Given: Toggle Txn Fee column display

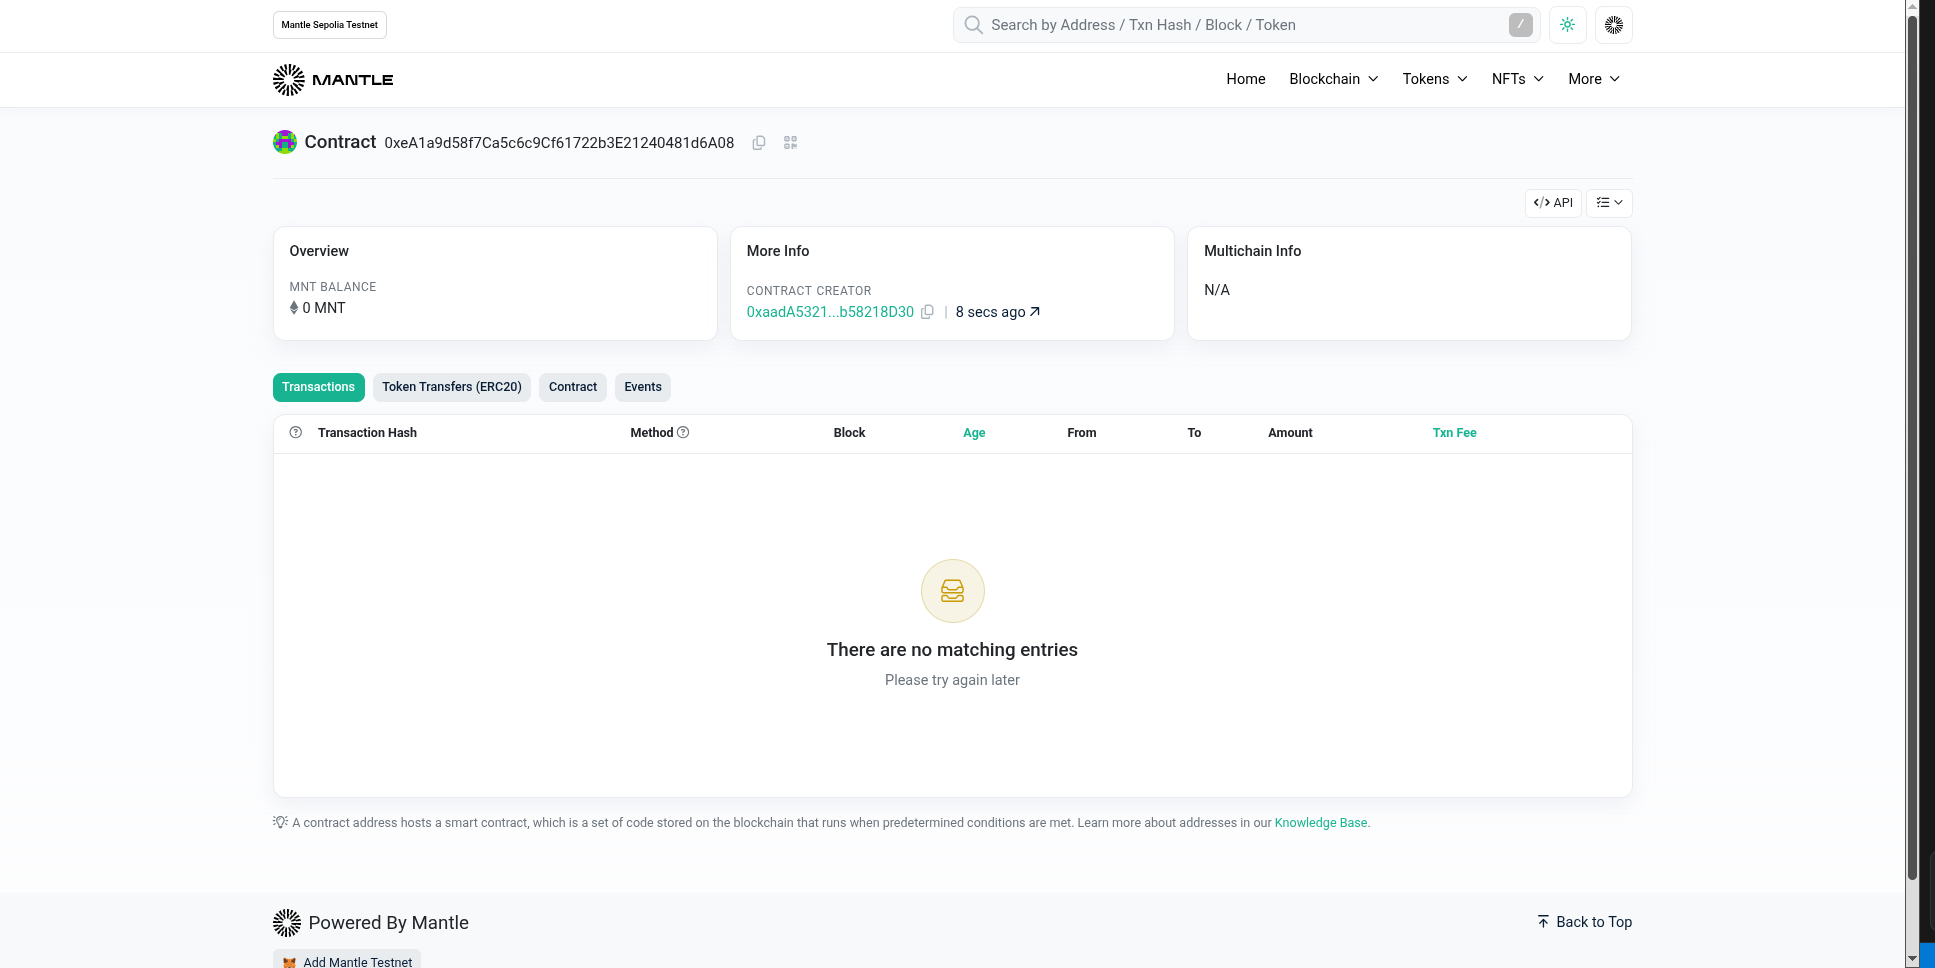Looking at the screenshot, I should tap(1454, 433).
